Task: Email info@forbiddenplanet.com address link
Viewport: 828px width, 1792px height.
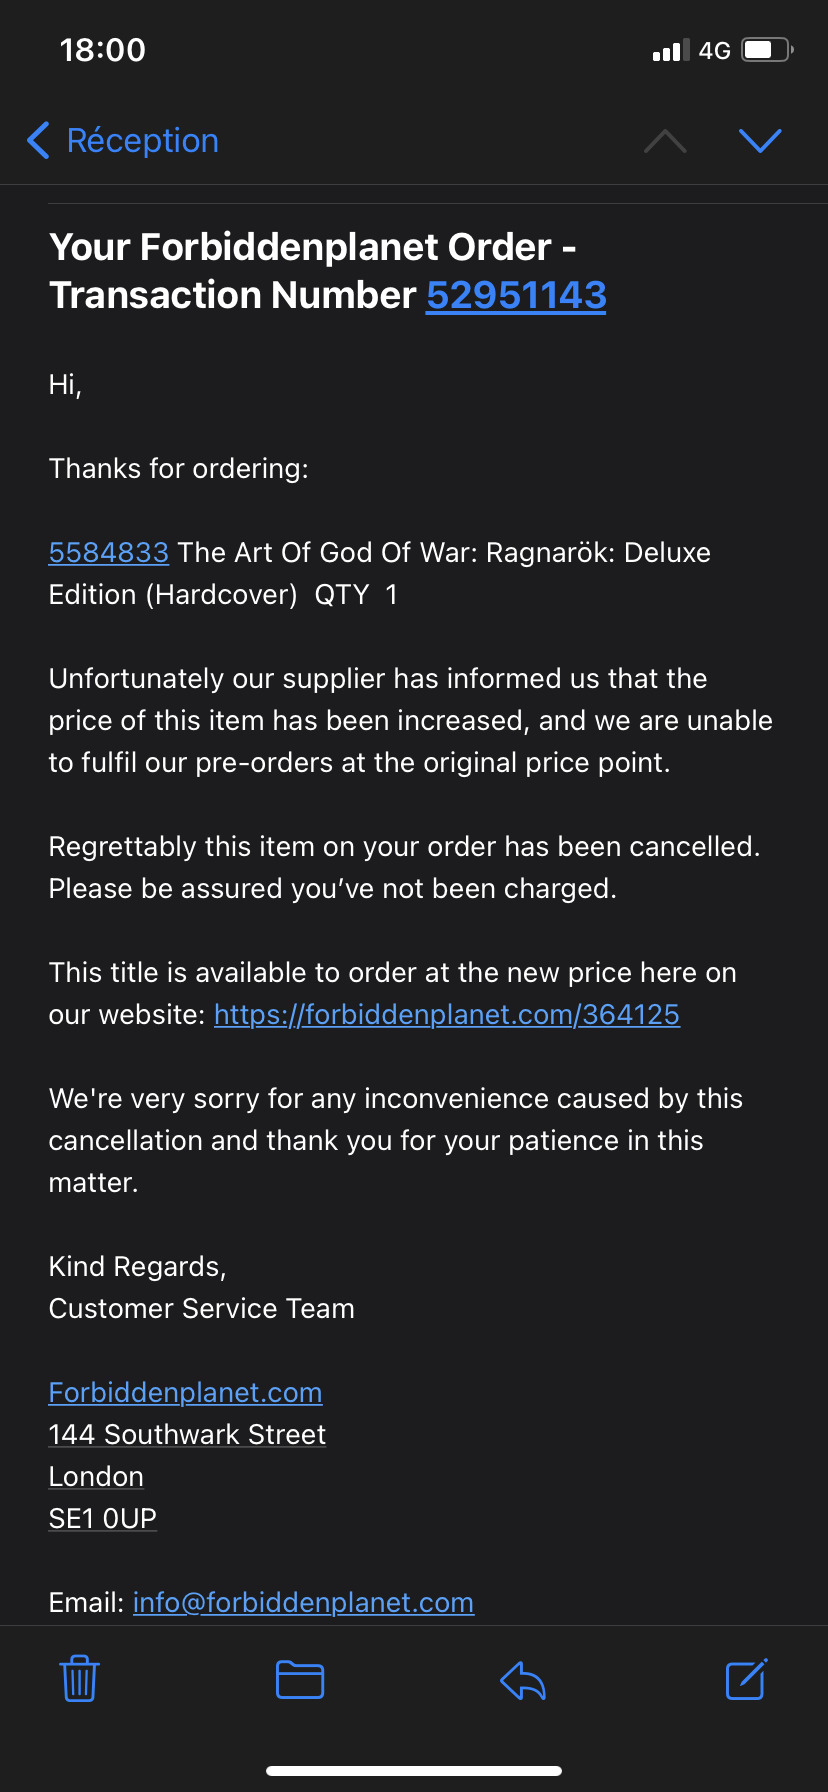Action: click(x=303, y=1602)
